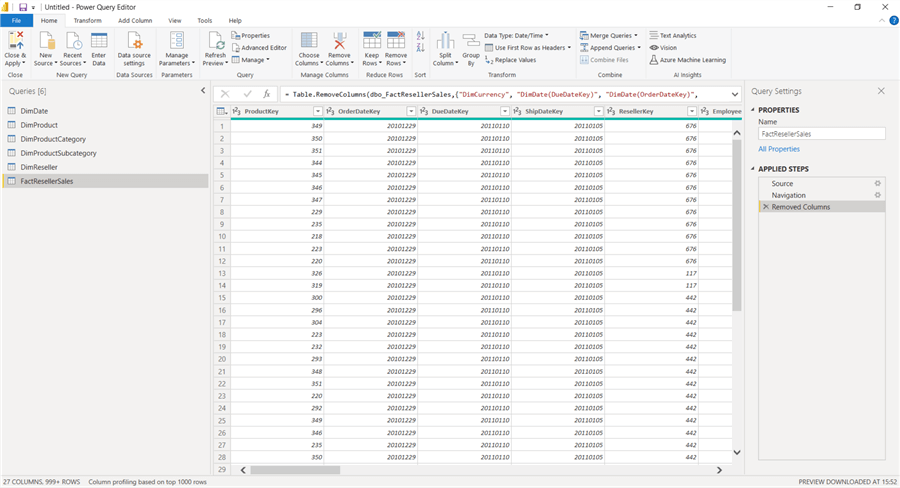Open the ProductKey column filter dropdown
Screen dimensions: 900x488
pyautogui.click(x=317, y=111)
